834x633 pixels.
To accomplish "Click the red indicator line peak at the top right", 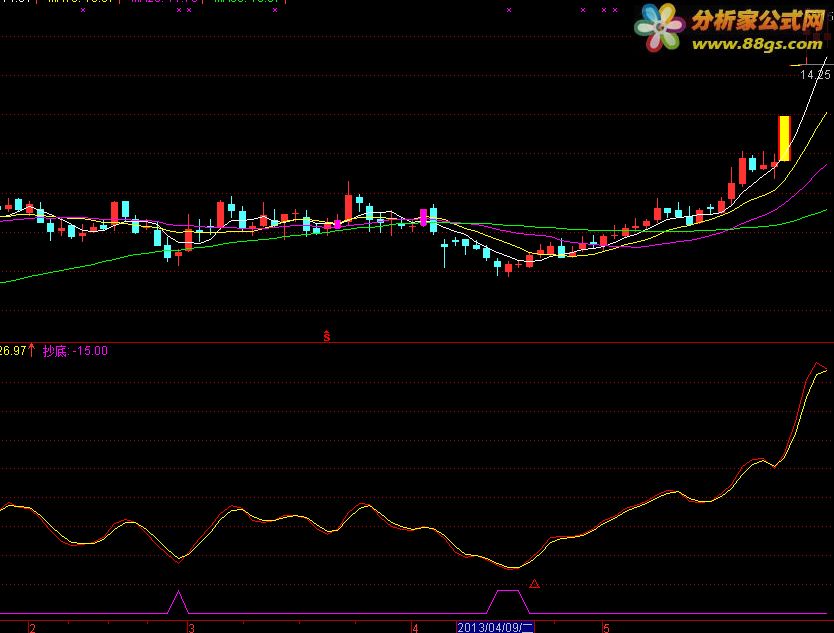I will pos(818,365).
